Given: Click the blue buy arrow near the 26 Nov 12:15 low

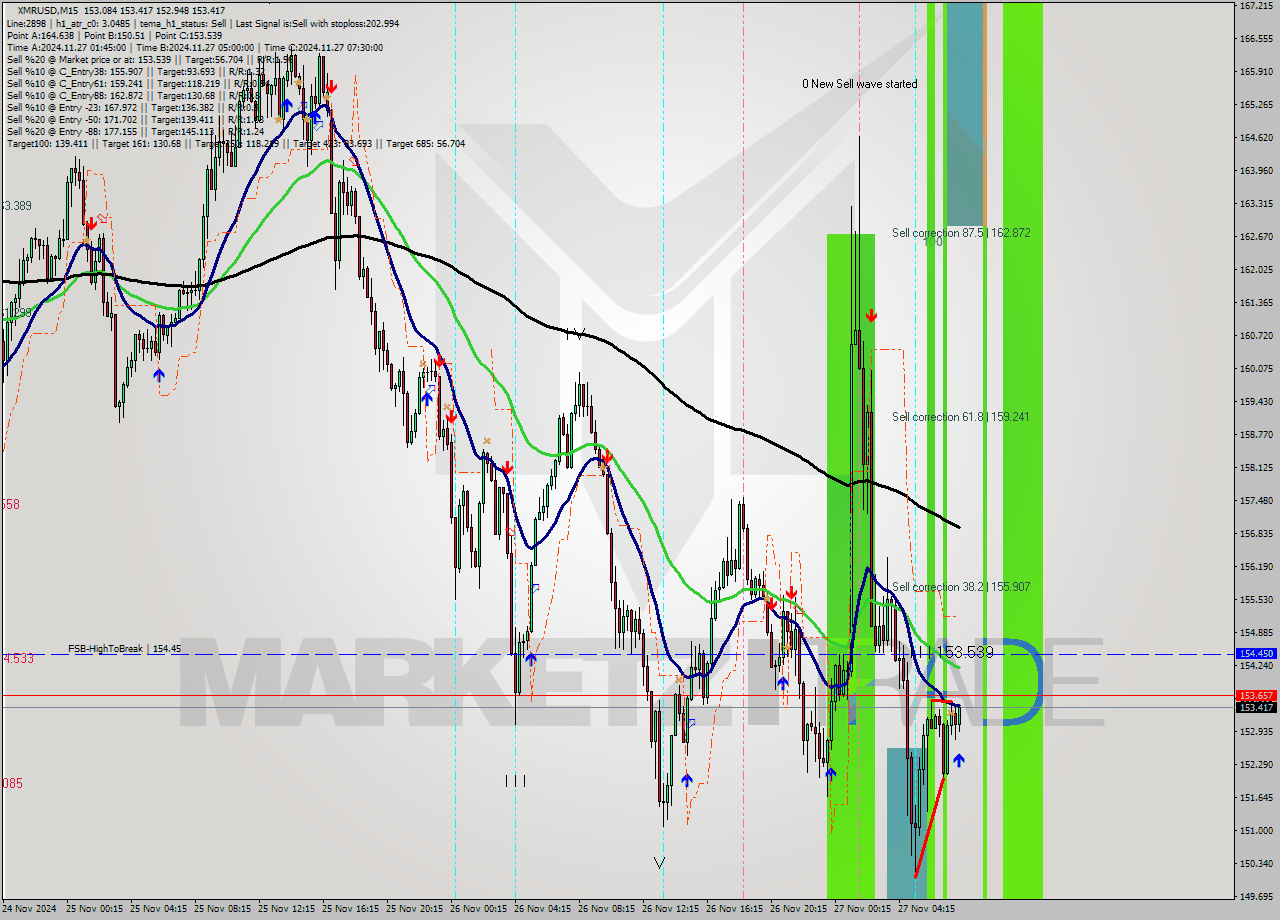Looking at the screenshot, I should click(x=687, y=779).
